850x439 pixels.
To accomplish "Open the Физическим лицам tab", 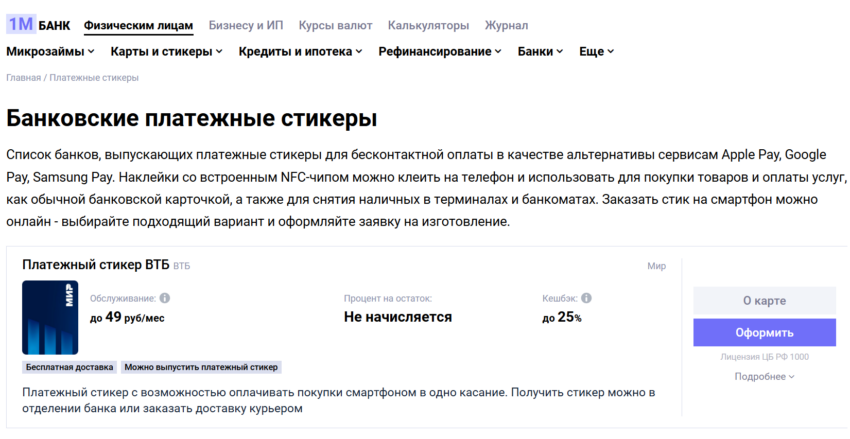I will pyautogui.click(x=138, y=25).
